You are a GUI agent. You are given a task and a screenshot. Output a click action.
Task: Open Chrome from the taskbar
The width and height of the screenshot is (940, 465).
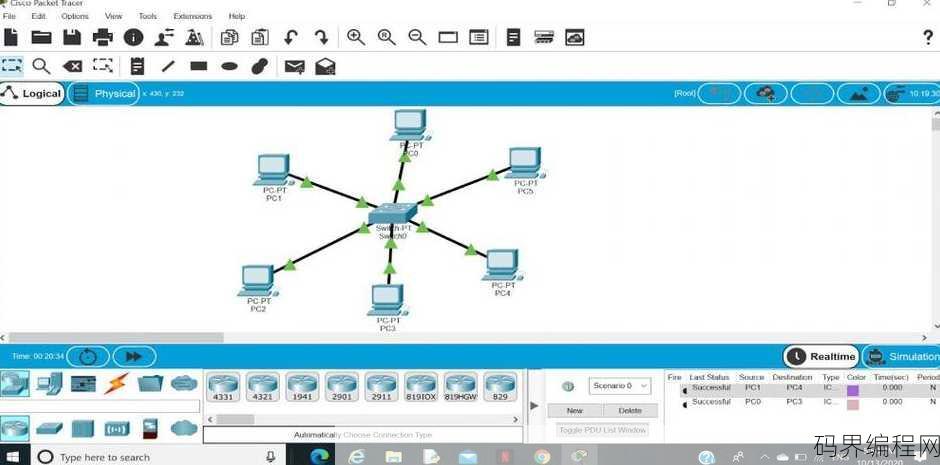pyautogui.click(x=542, y=457)
